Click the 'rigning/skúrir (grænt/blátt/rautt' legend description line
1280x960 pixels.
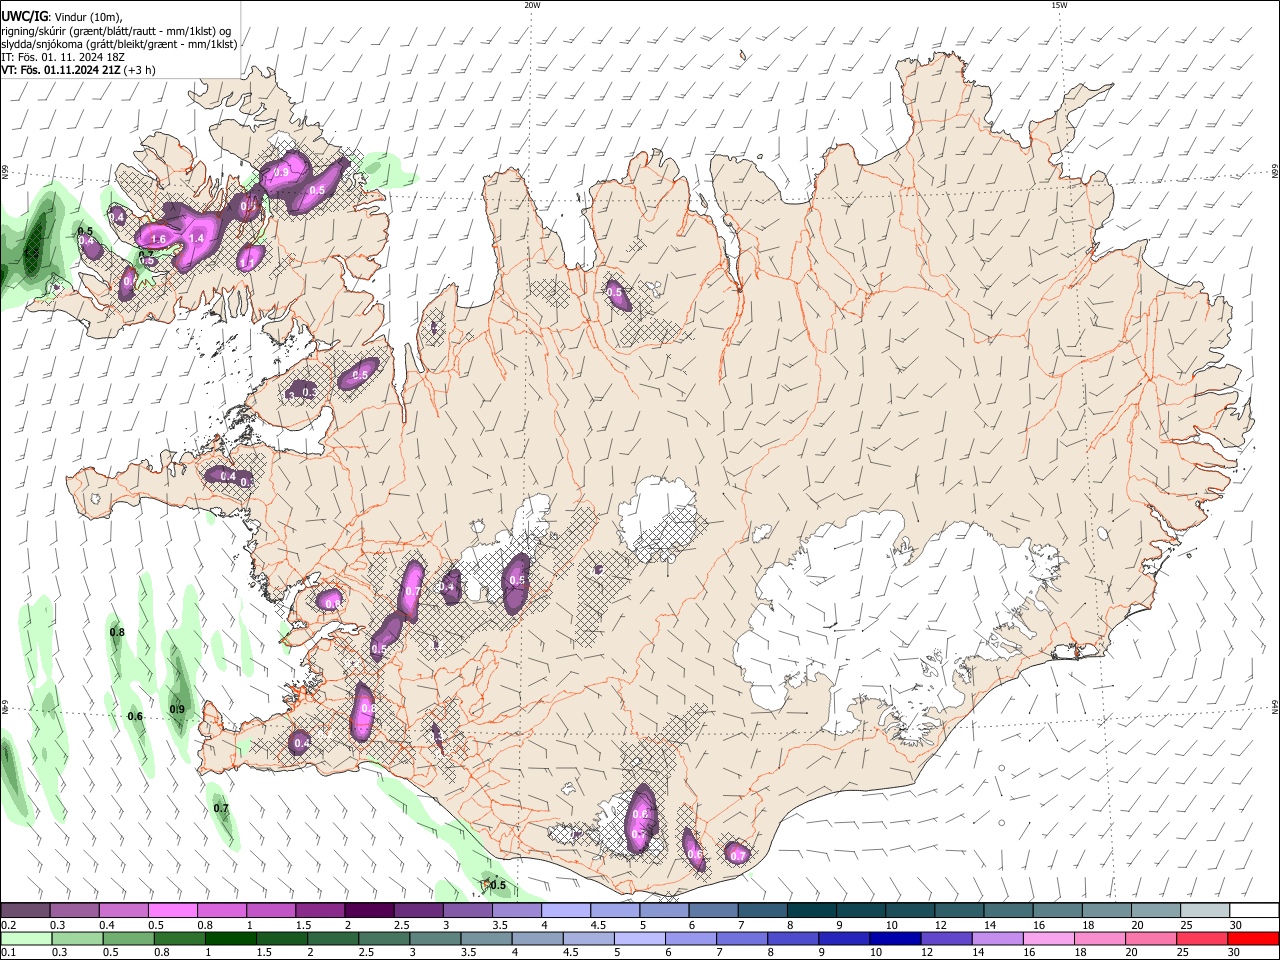(116, 30)
